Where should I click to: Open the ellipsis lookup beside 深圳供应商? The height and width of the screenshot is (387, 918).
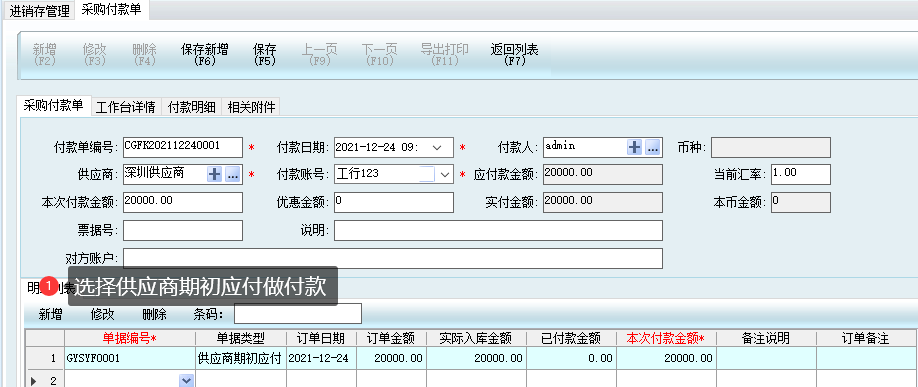[x=233, y=174]
